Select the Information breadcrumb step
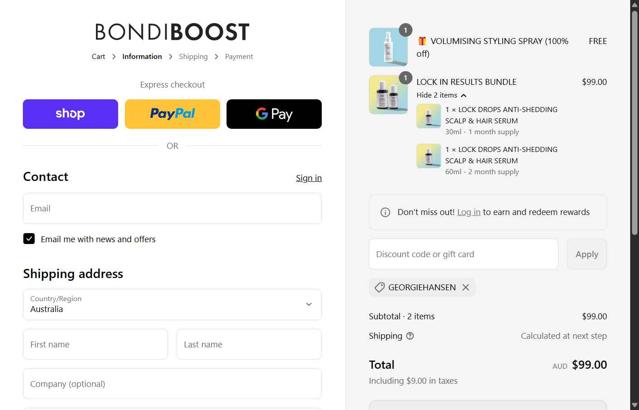The image size is (639, 410). (x=142, y=56)
